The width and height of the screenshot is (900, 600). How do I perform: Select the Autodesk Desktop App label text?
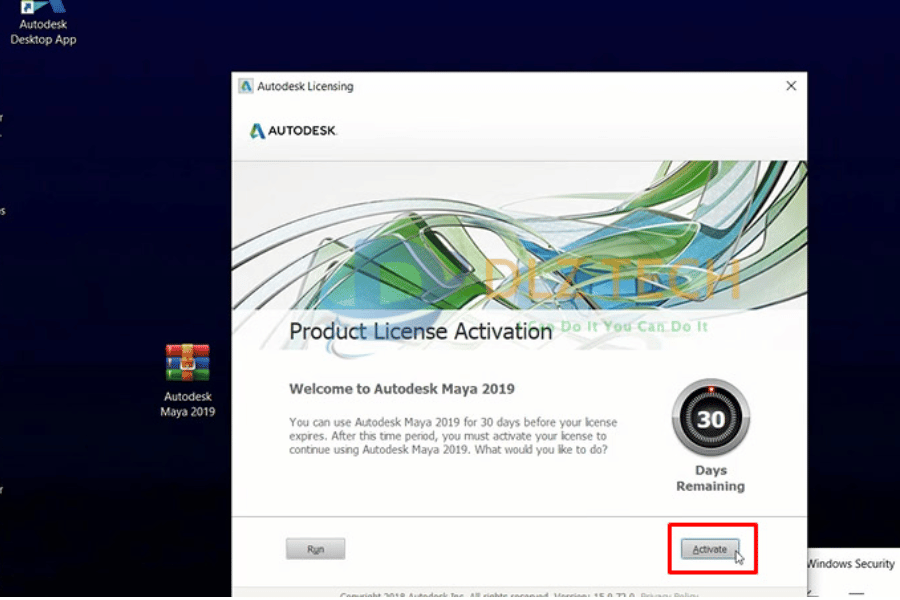coord(43,32)
